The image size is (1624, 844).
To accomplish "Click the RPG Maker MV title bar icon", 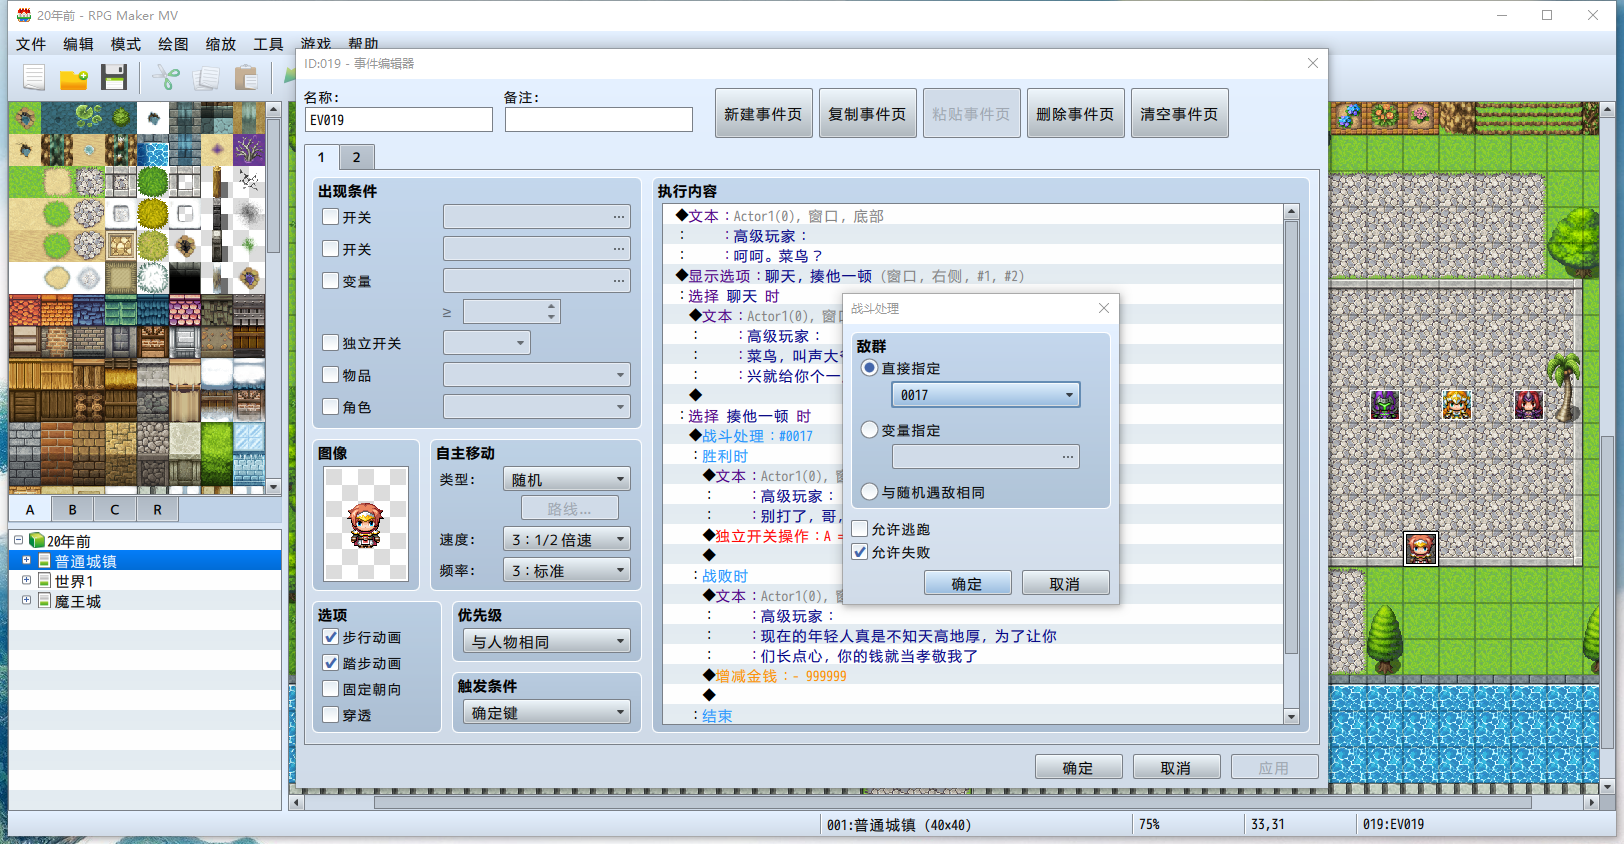I will click(23, 15).
